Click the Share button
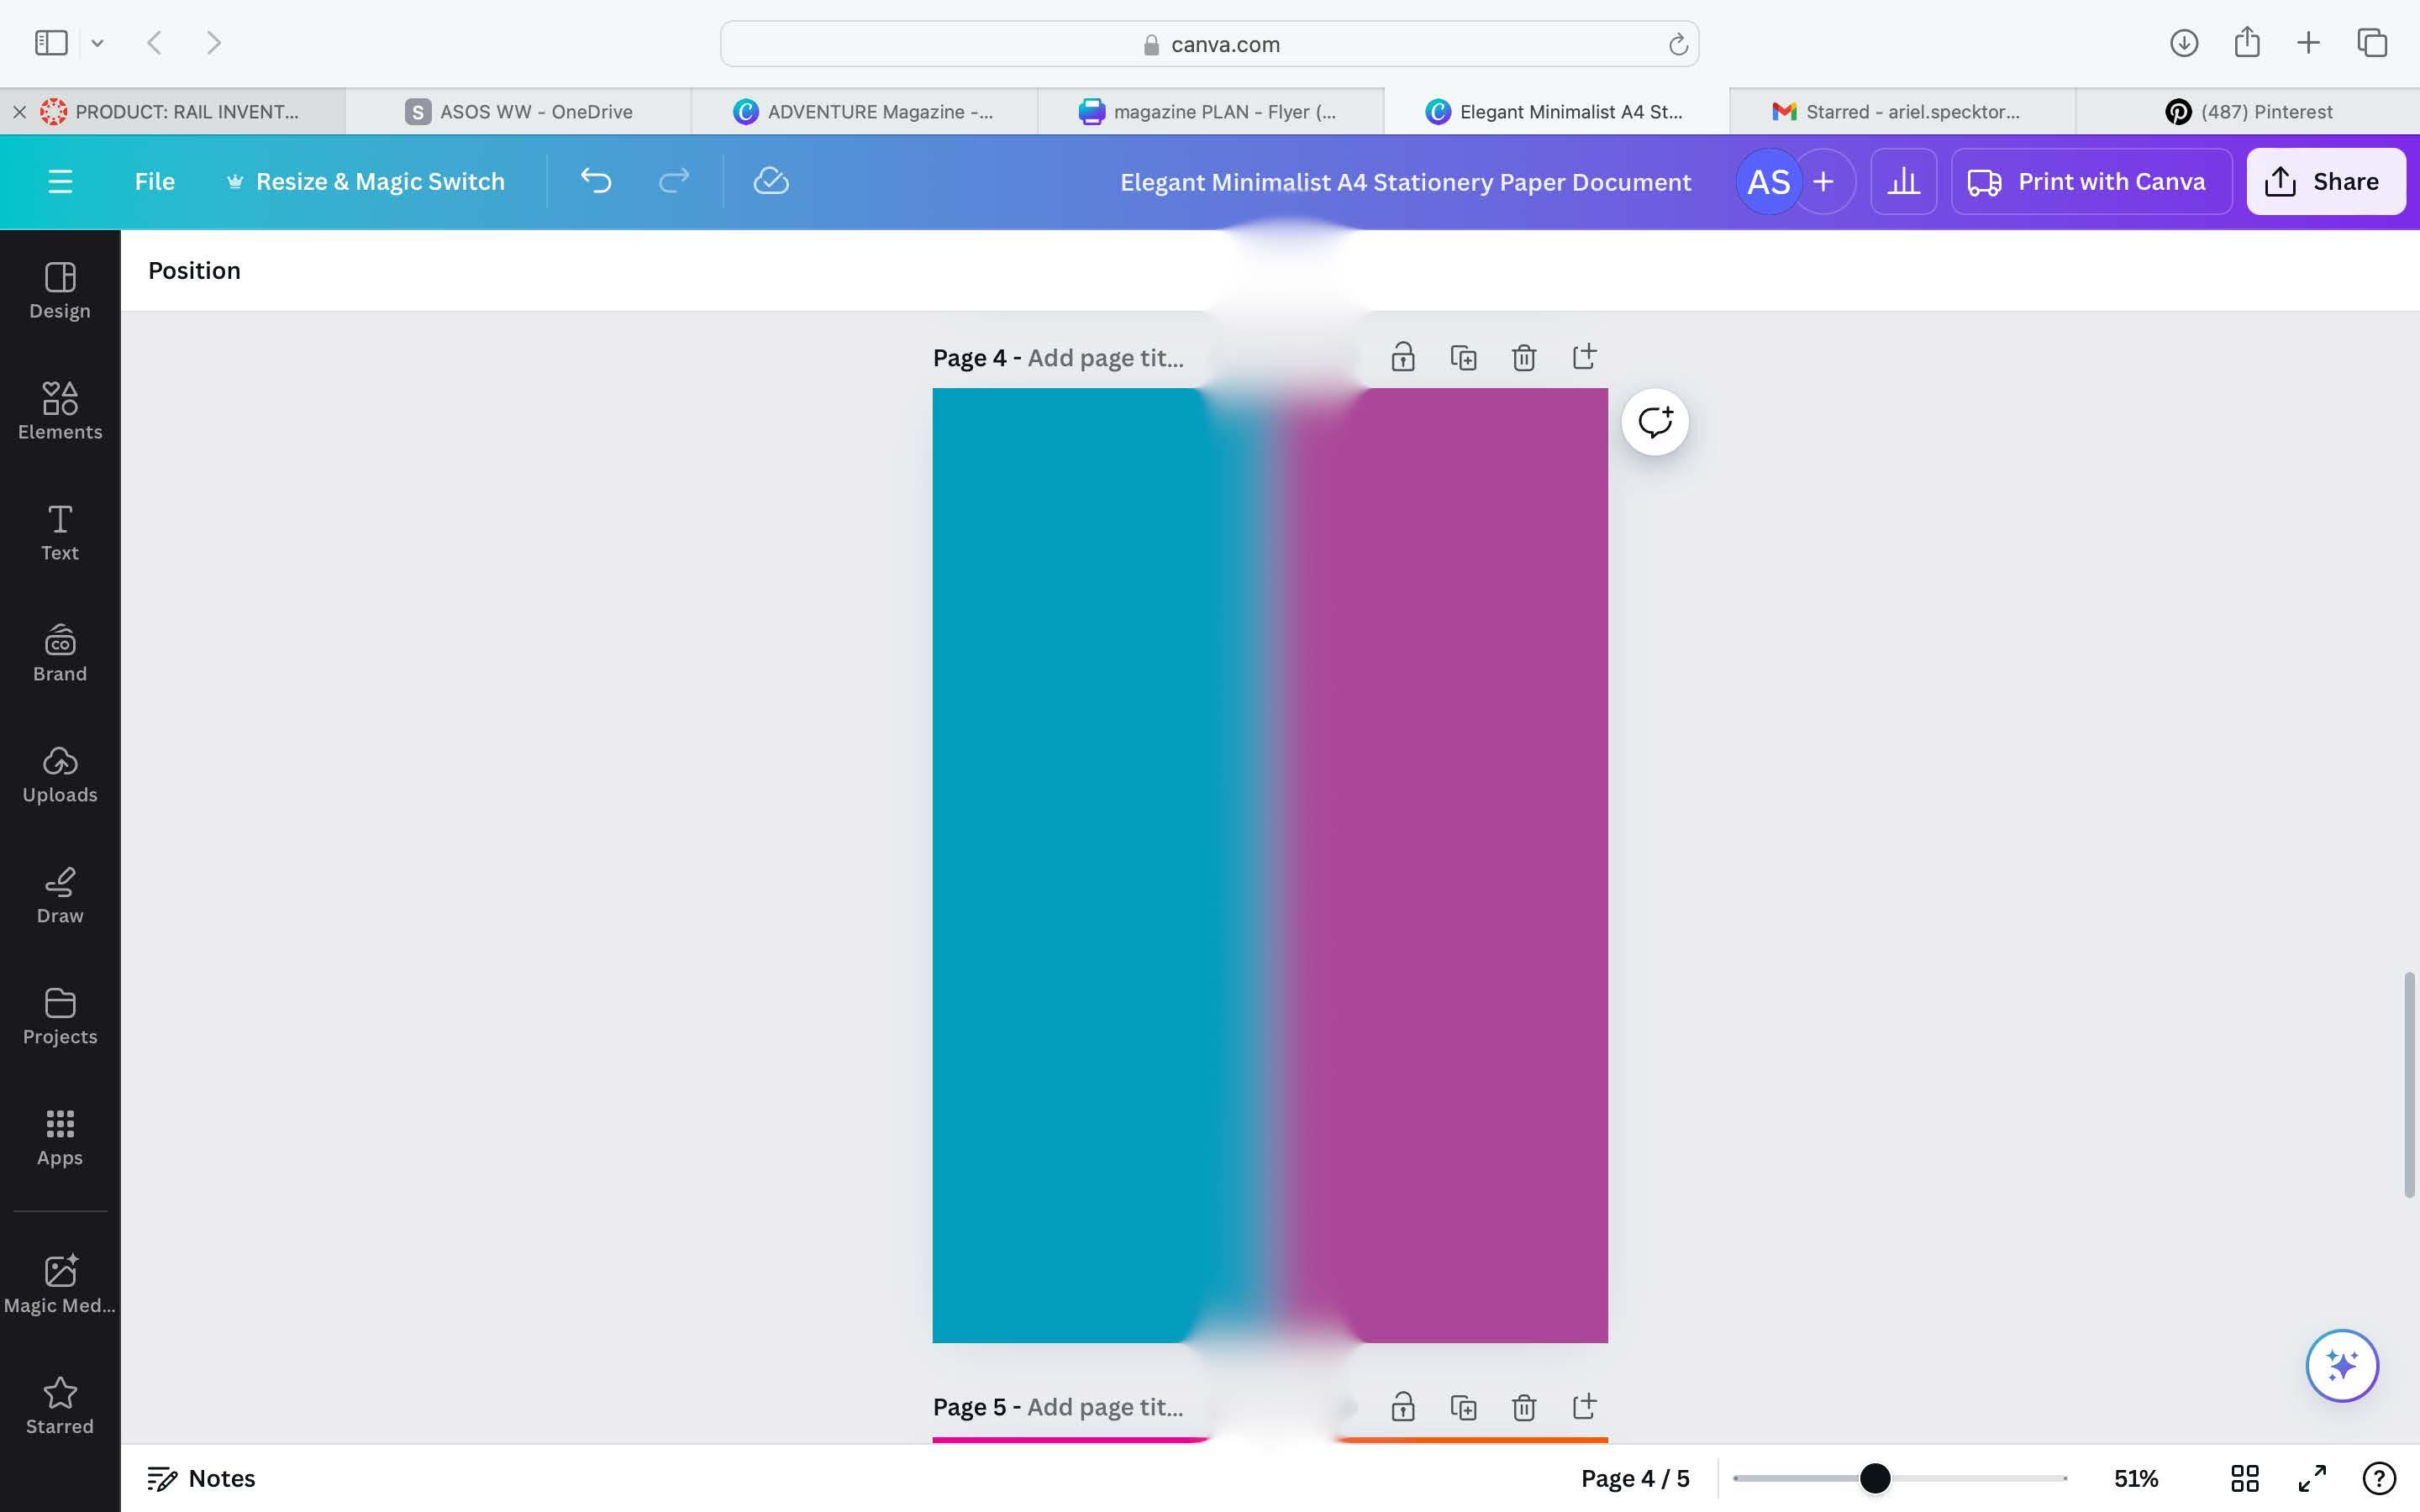Viewport: 2420px width, 1512px height. coord(2324,181)
